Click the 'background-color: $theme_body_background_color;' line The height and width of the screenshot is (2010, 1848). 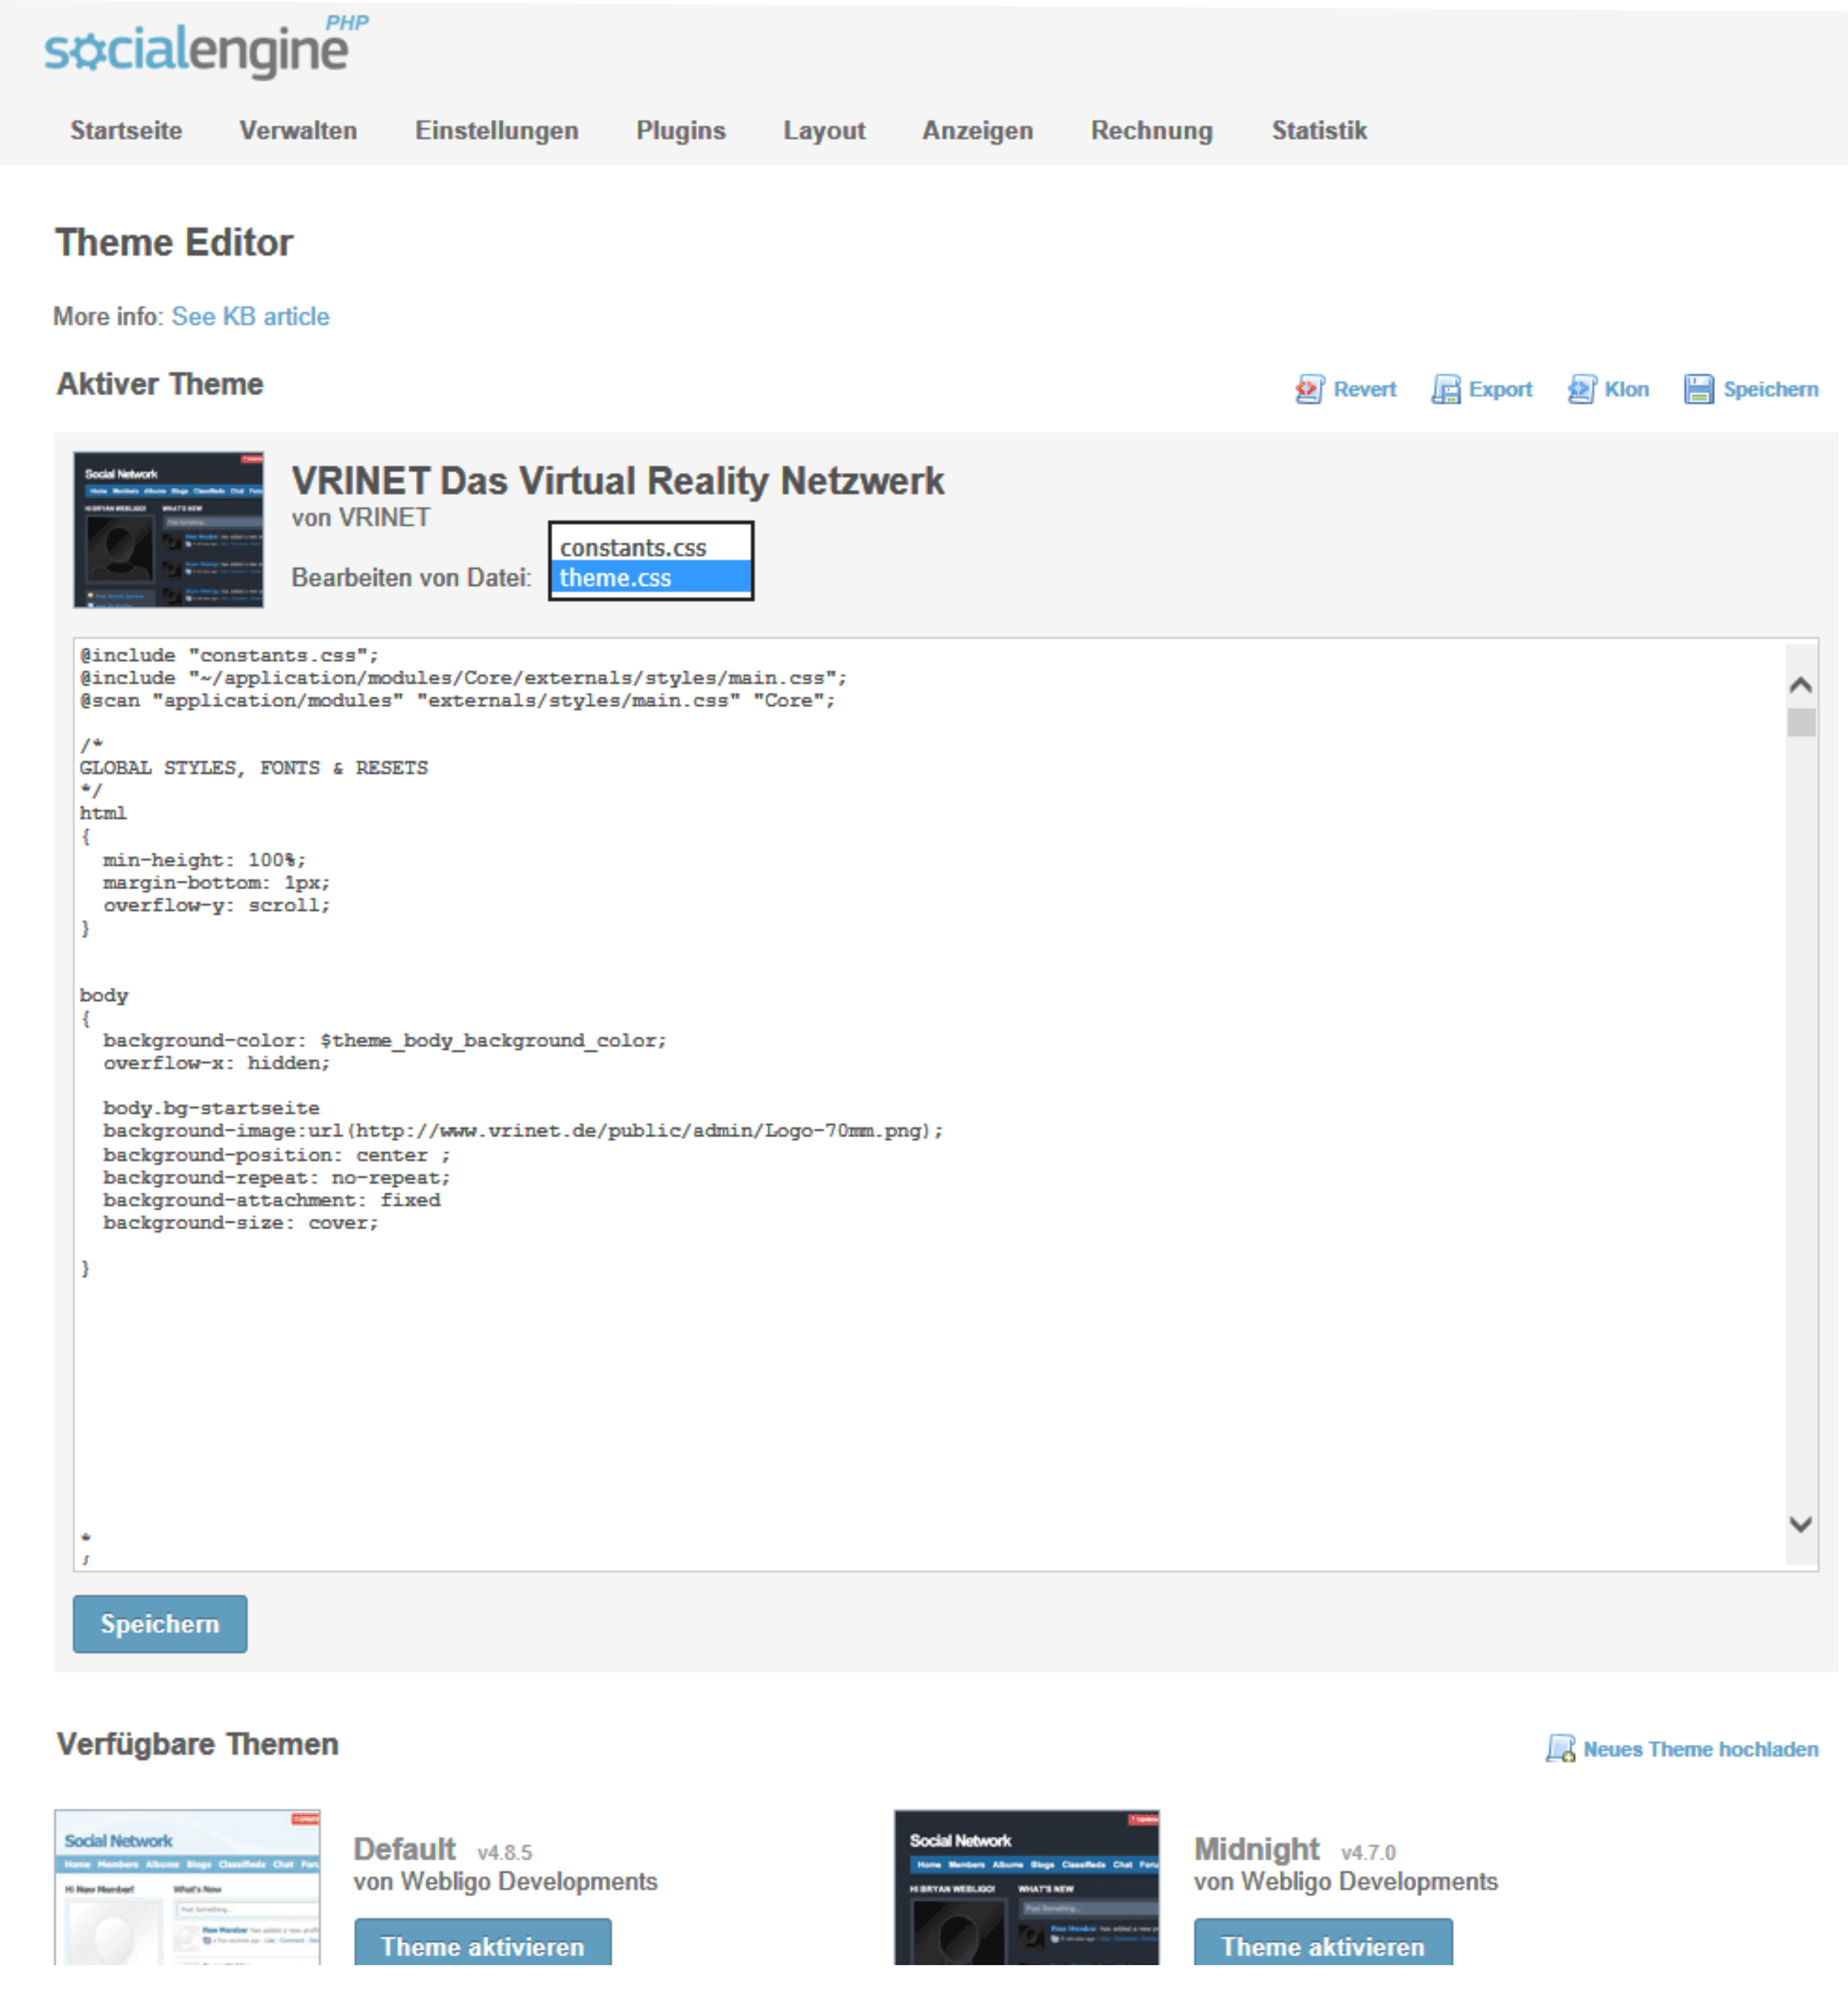pos(385,1040)
